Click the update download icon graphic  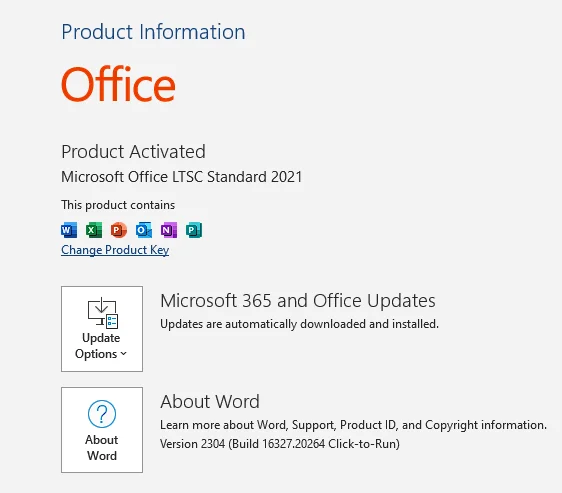103,313
